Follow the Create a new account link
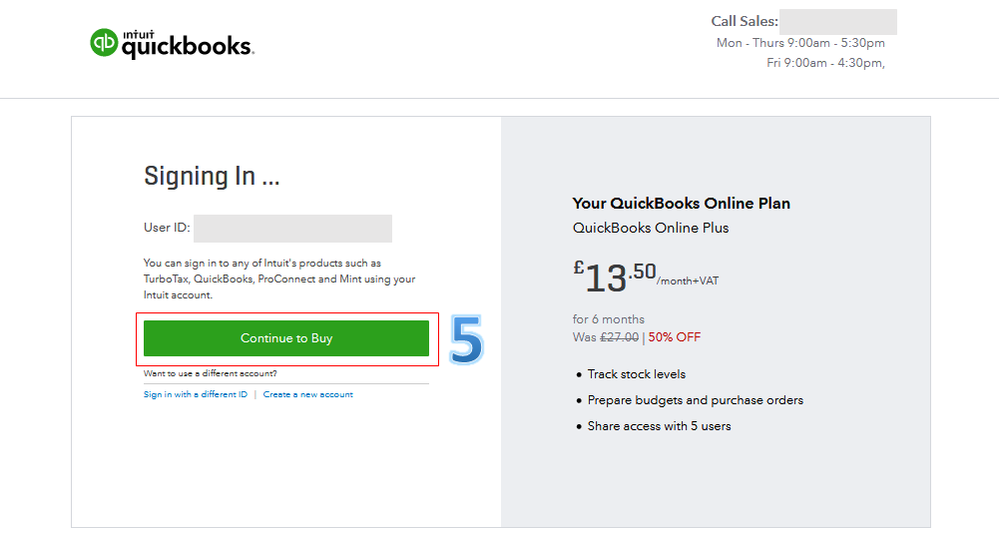Image resolution: width=999 pixels, height=558 pixels. point(308,395)
